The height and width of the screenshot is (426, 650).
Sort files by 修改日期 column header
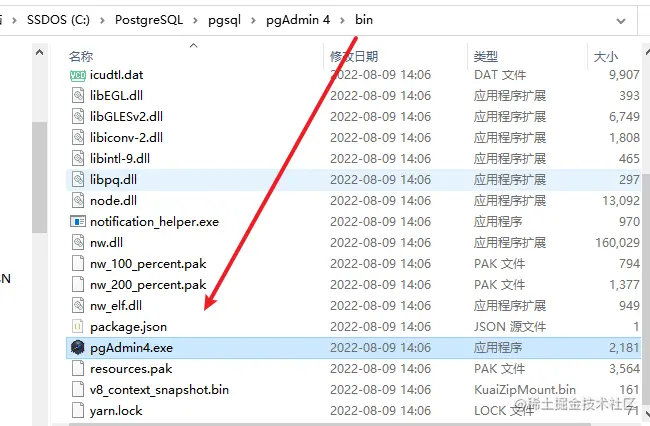click(x=354, y=56)
